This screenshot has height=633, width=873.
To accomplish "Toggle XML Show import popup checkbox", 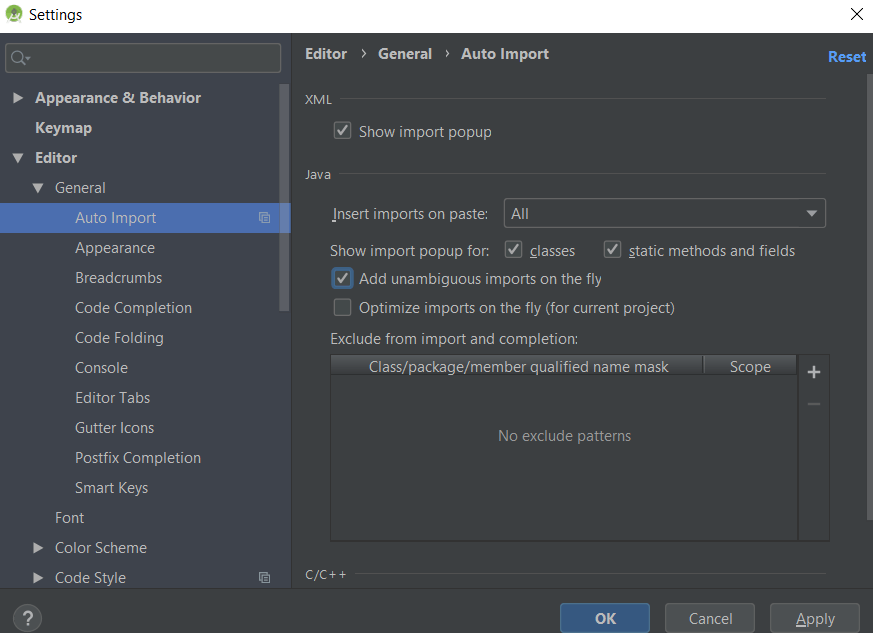I will [342, 131].
